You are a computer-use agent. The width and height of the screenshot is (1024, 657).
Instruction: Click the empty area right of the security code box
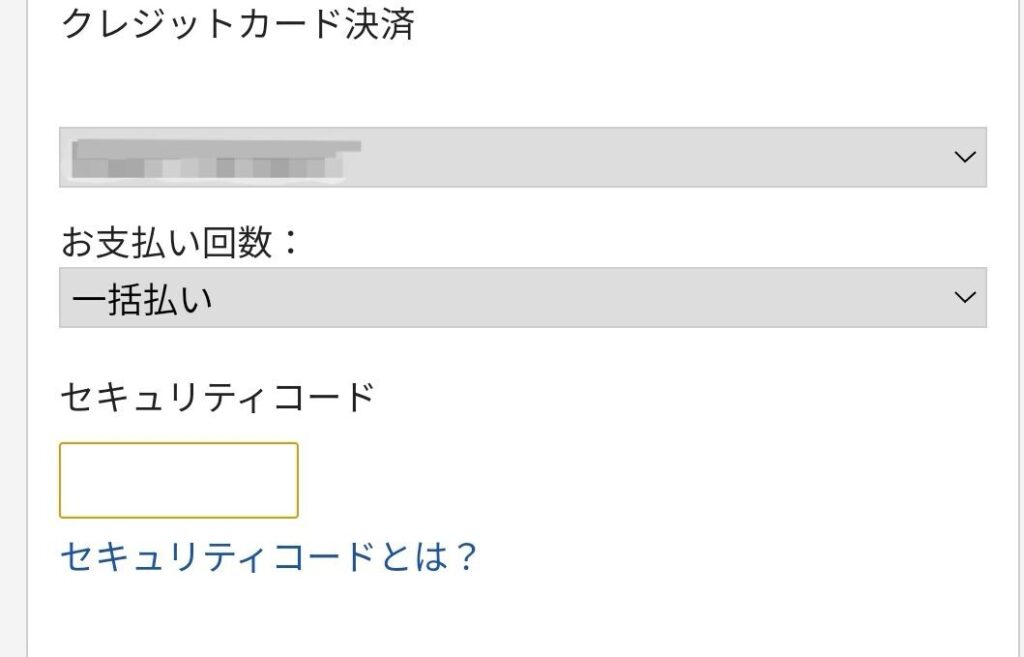[x=640, y=480]
